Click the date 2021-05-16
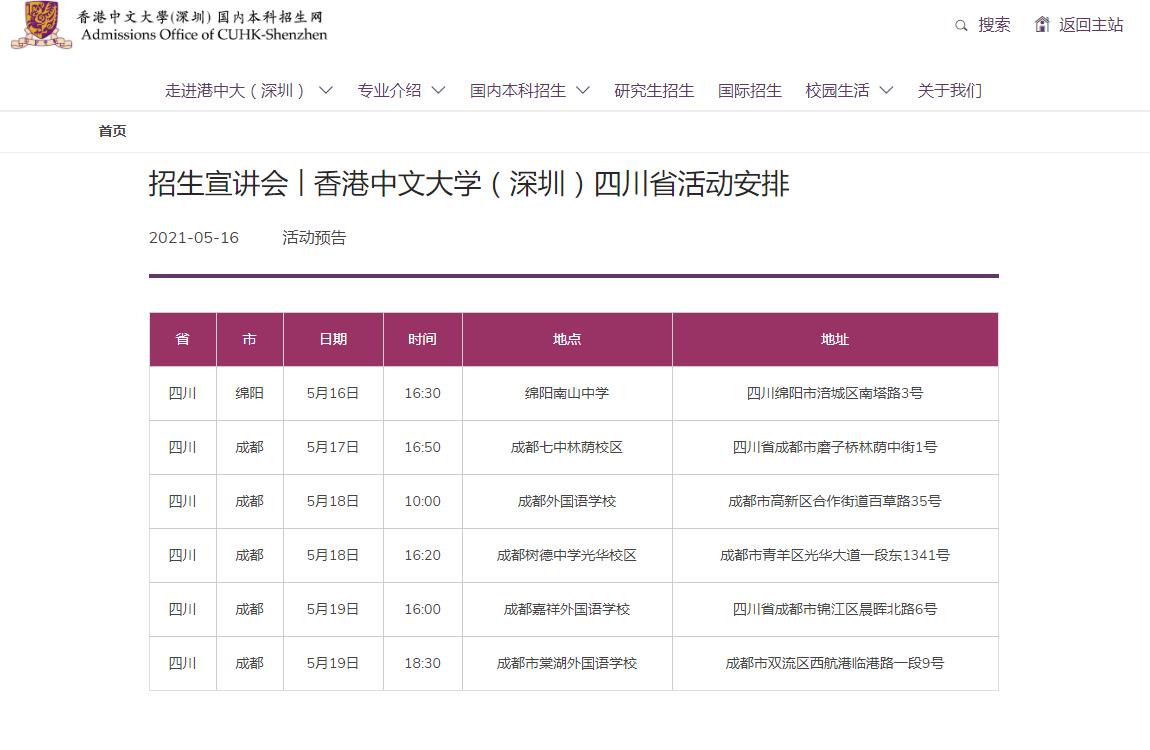 (x=194, y=238)
